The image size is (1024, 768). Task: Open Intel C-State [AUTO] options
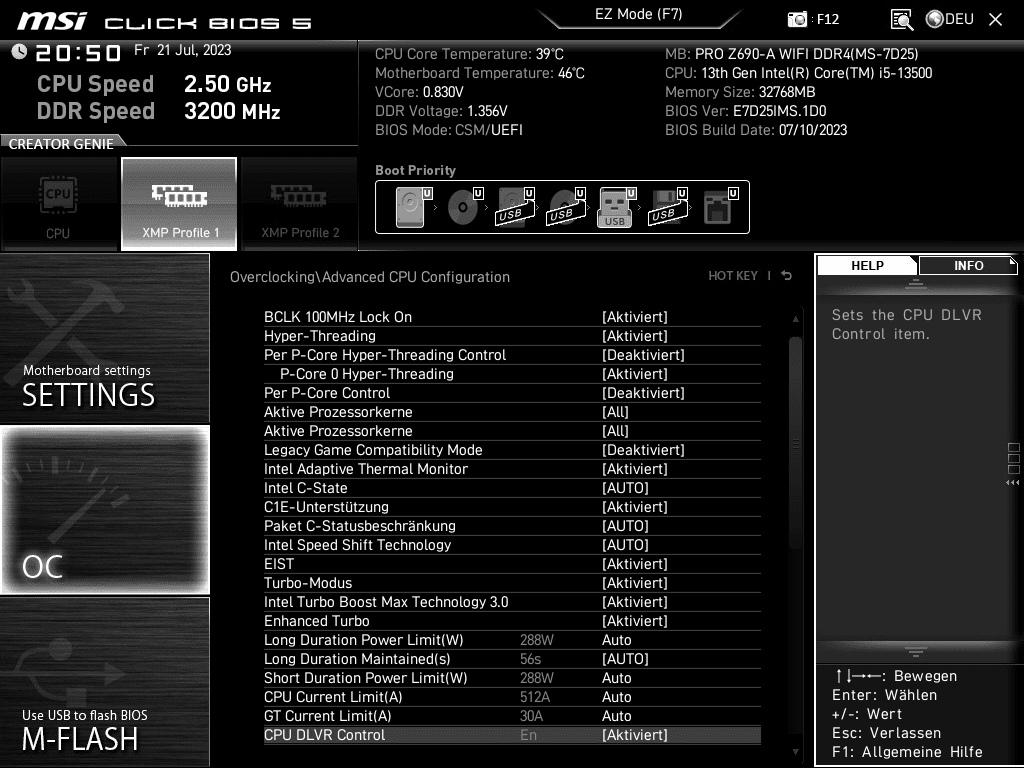625,488
